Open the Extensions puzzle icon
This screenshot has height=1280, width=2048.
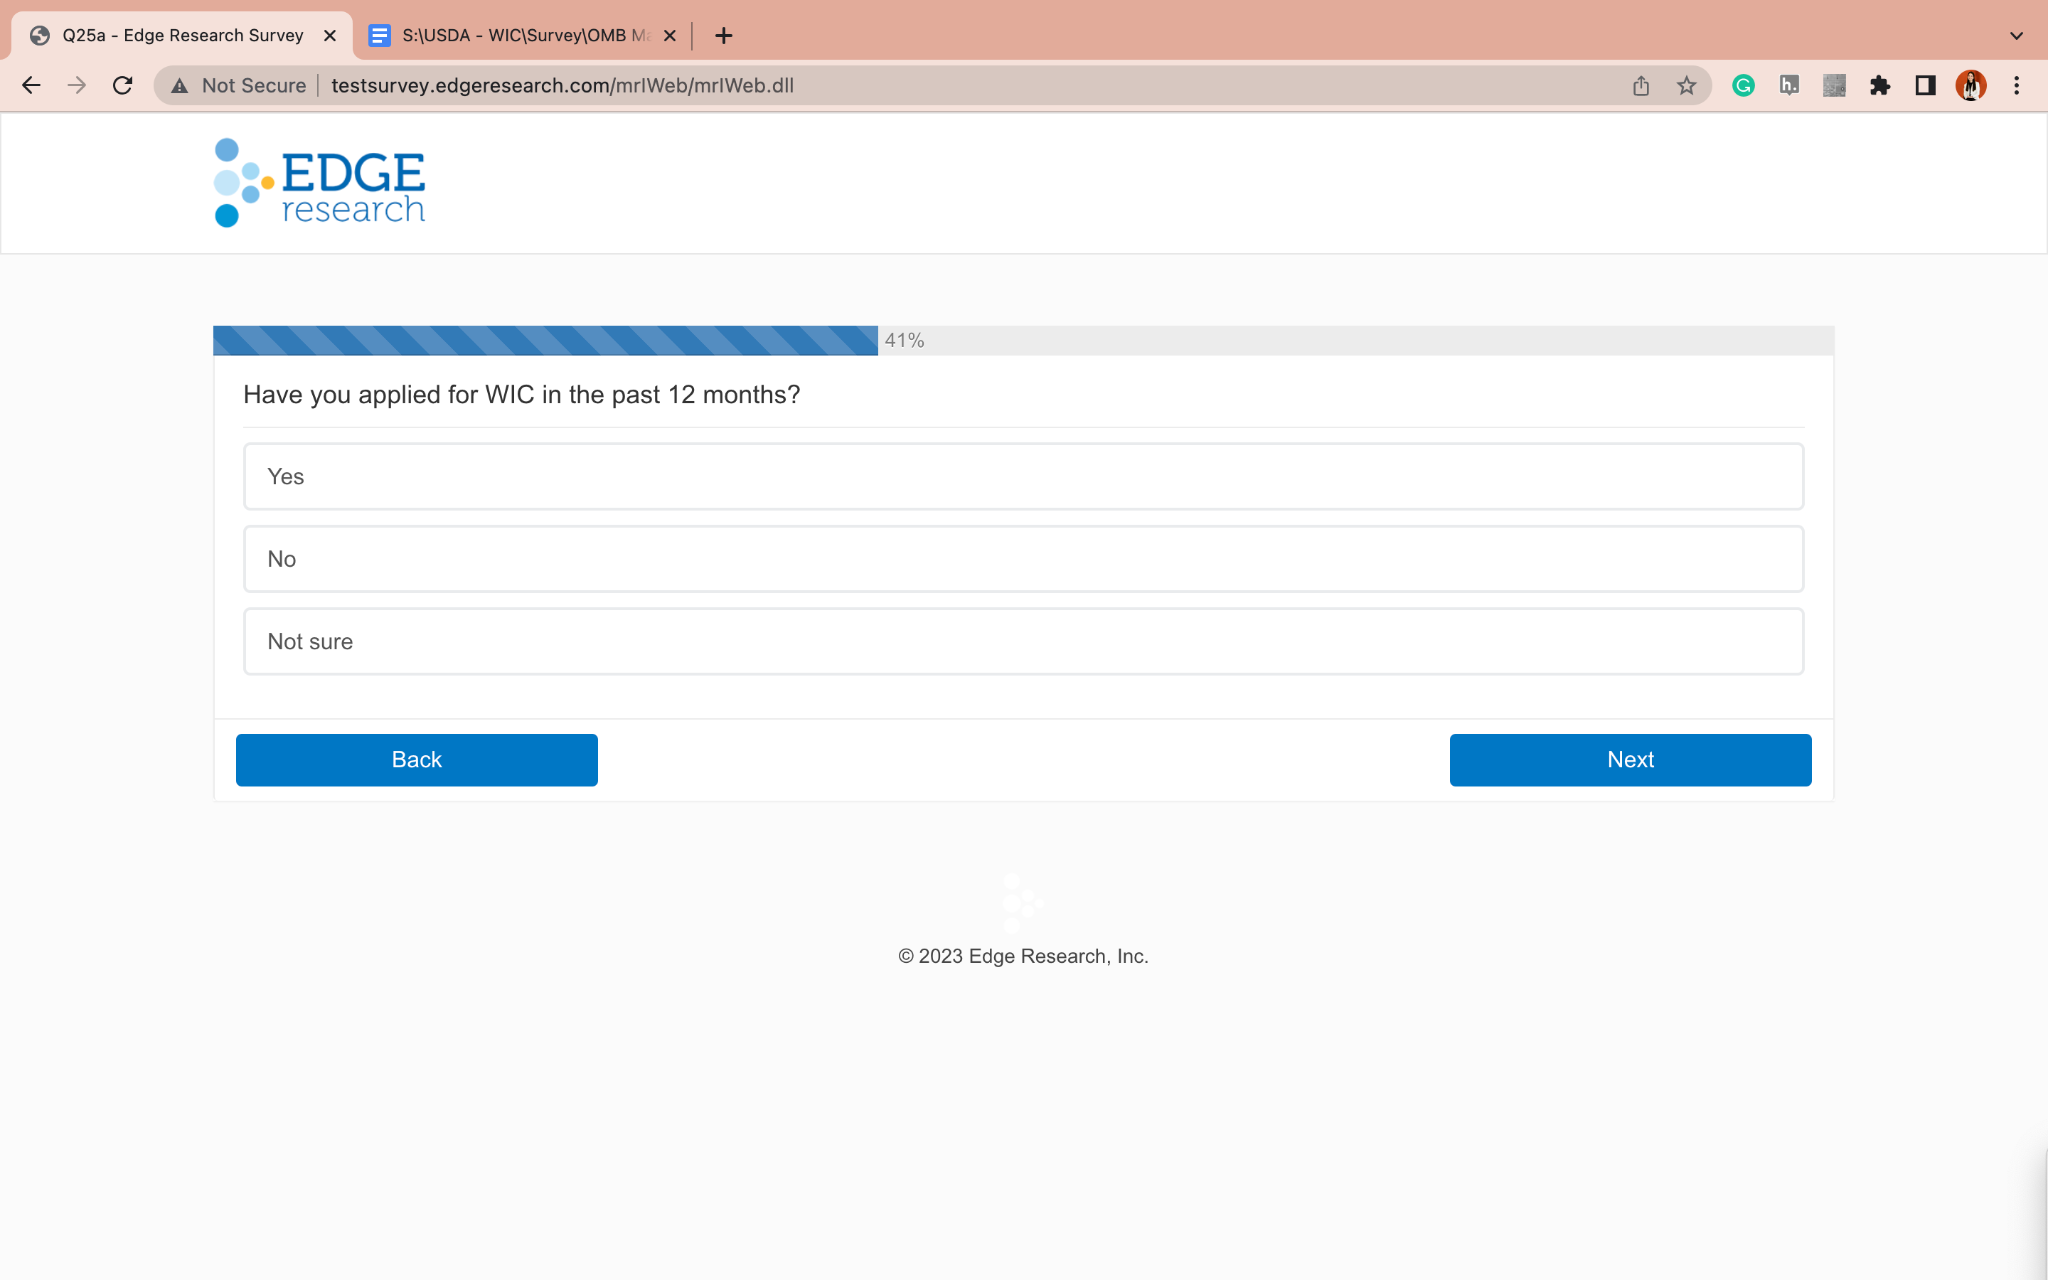point(1879,86)
